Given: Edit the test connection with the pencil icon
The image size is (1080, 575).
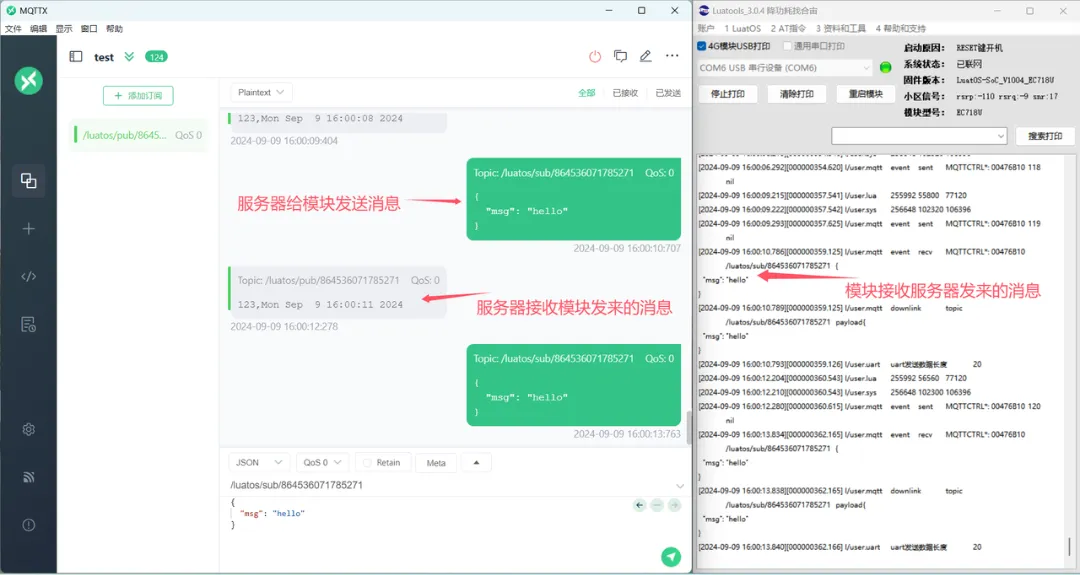Looking at the screenshot, I should point(645,56).
